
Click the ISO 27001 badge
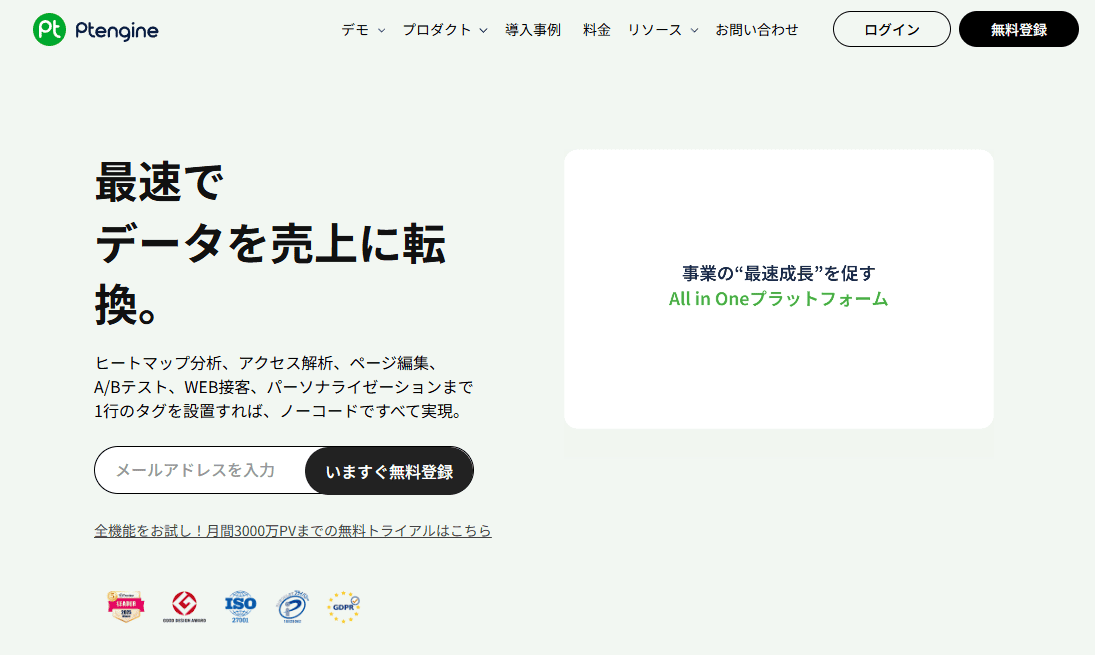coord(240,606)
